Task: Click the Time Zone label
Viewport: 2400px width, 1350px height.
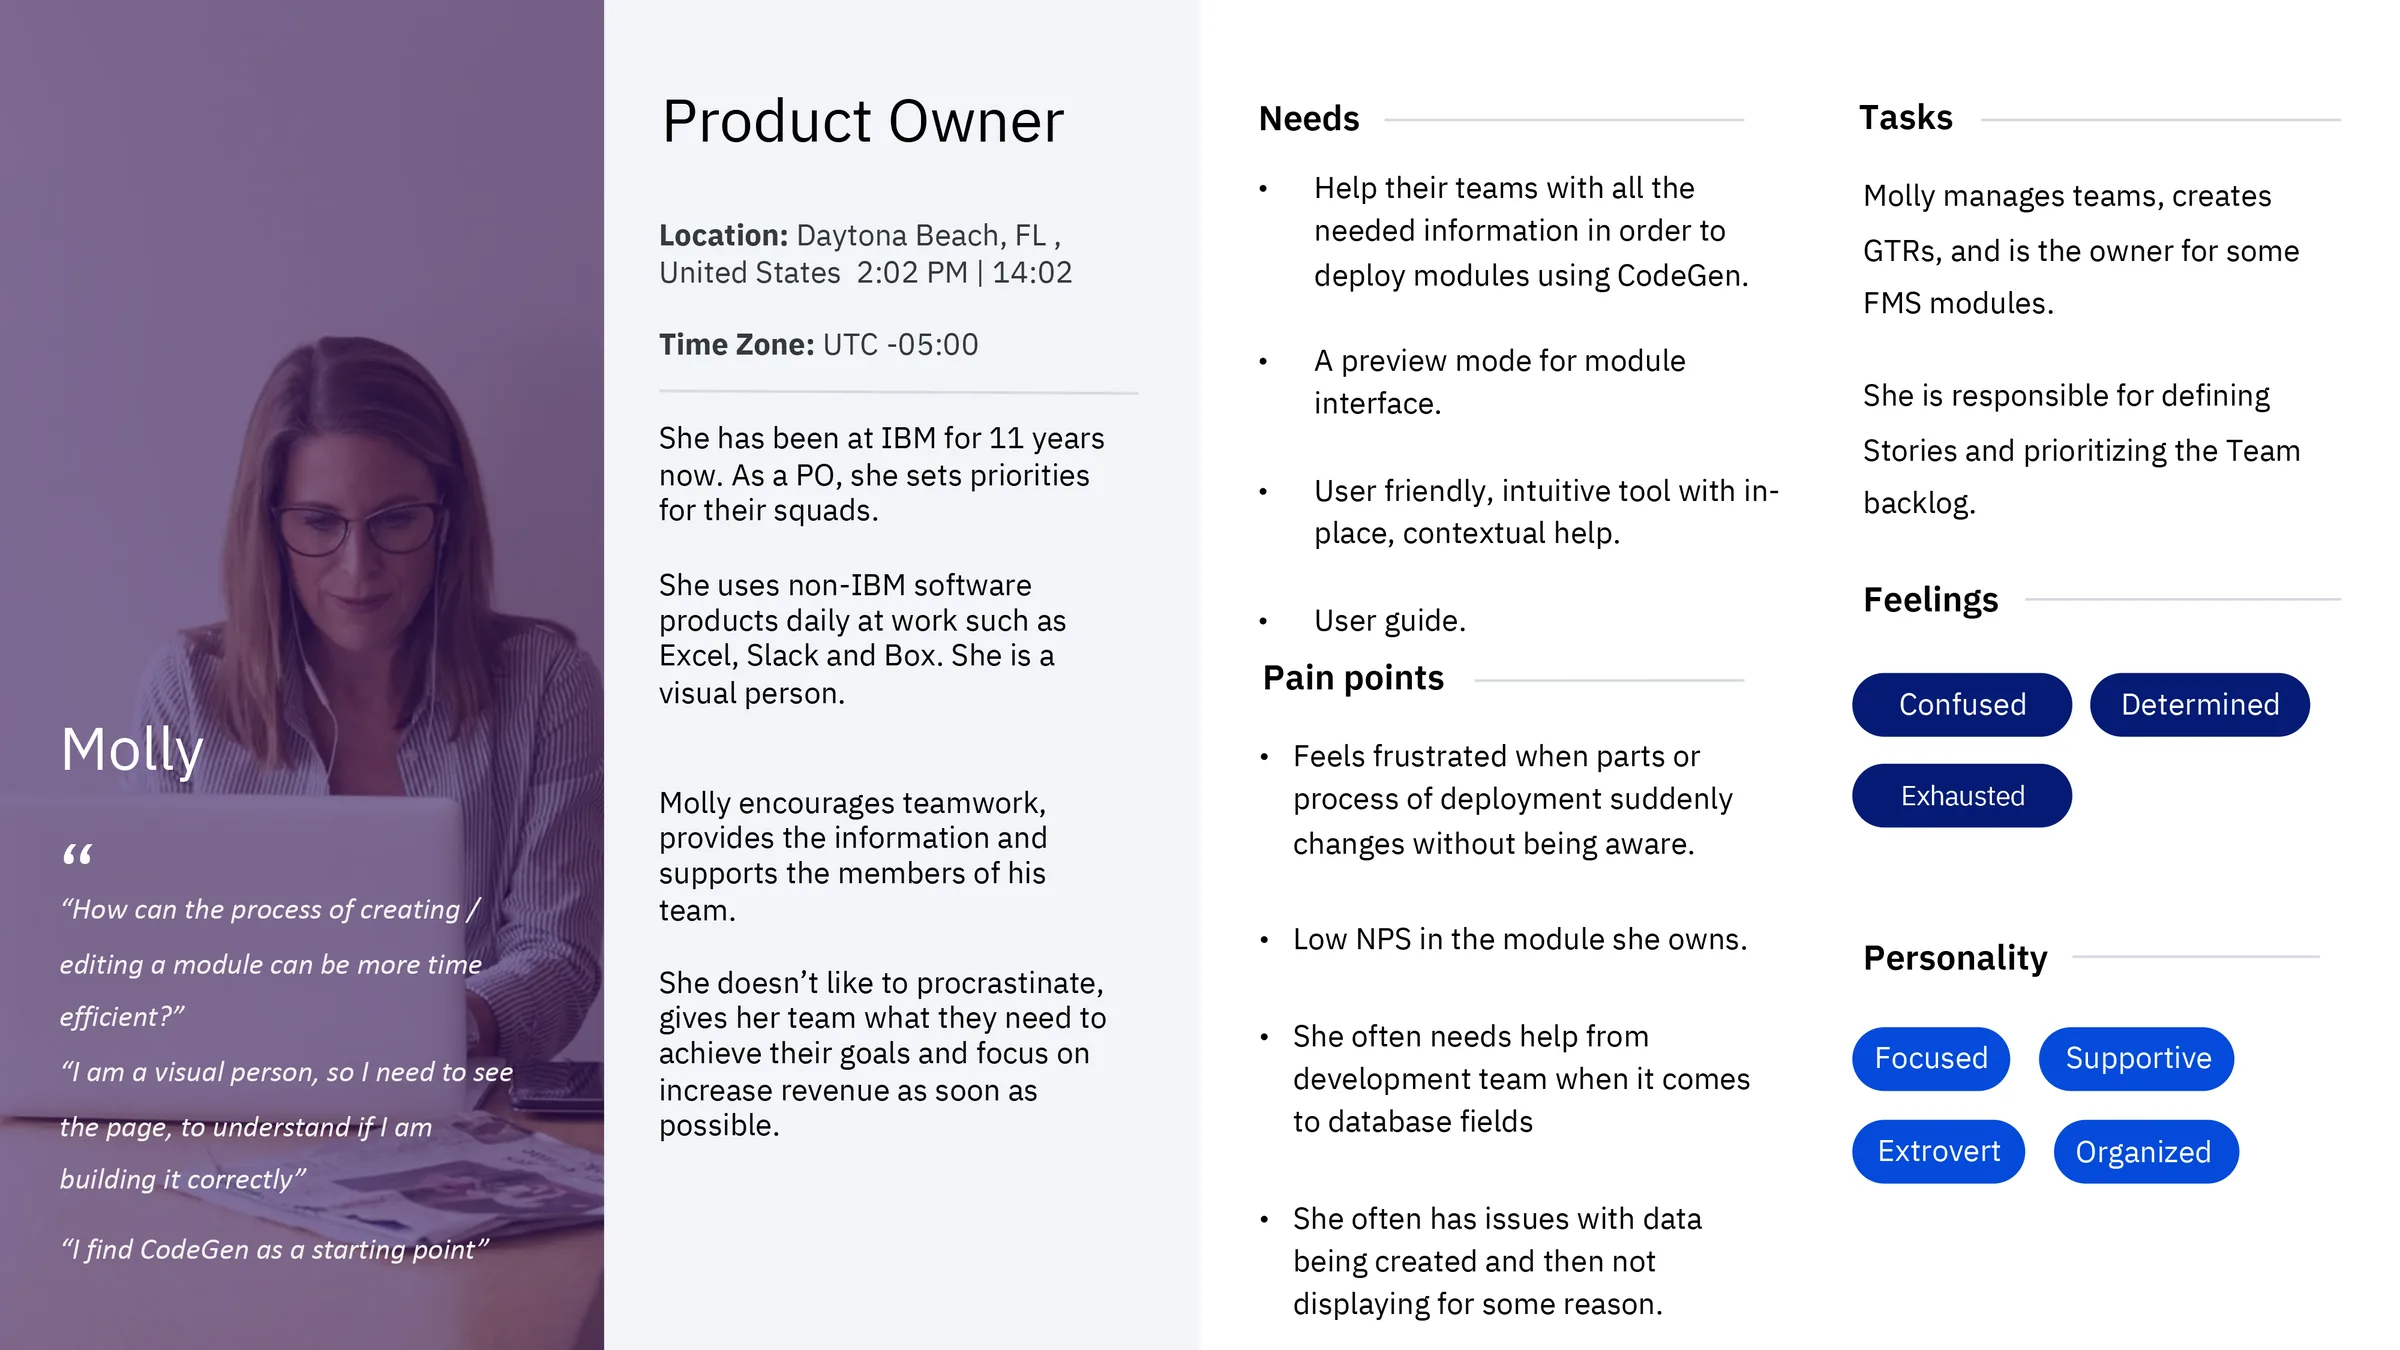Action: (x=736, y=345)
